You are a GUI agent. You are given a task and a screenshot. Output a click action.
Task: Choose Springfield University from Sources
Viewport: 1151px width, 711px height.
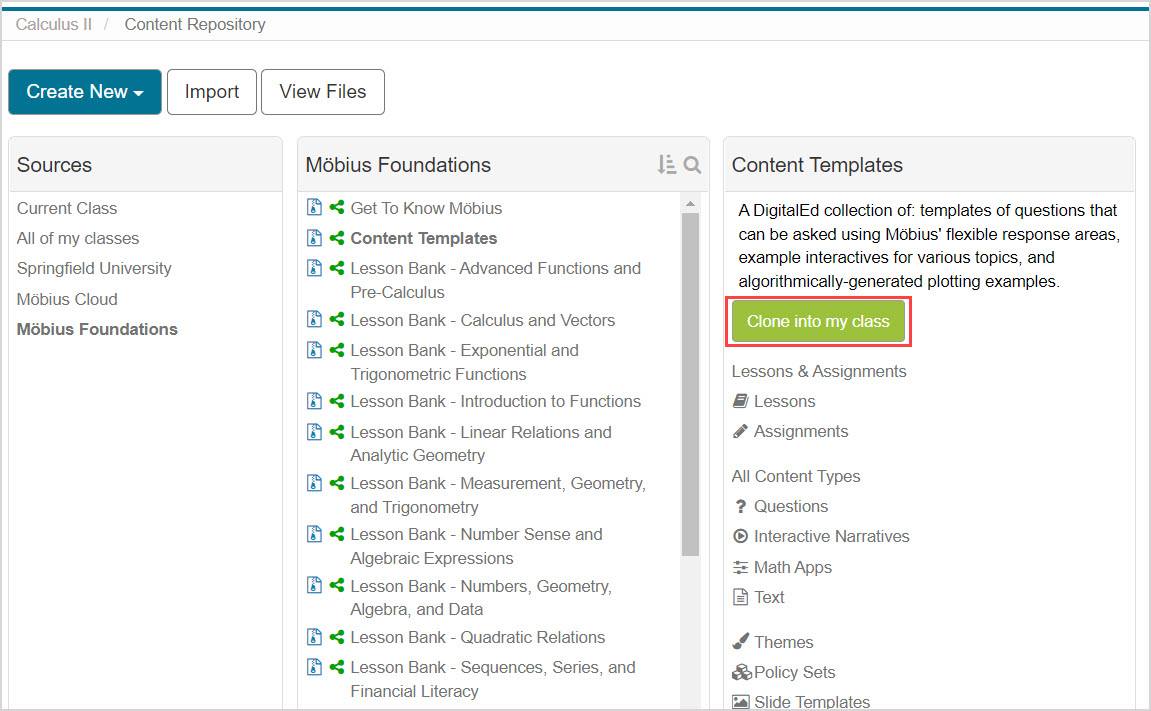pyautogui.click(x=94, y=268)
